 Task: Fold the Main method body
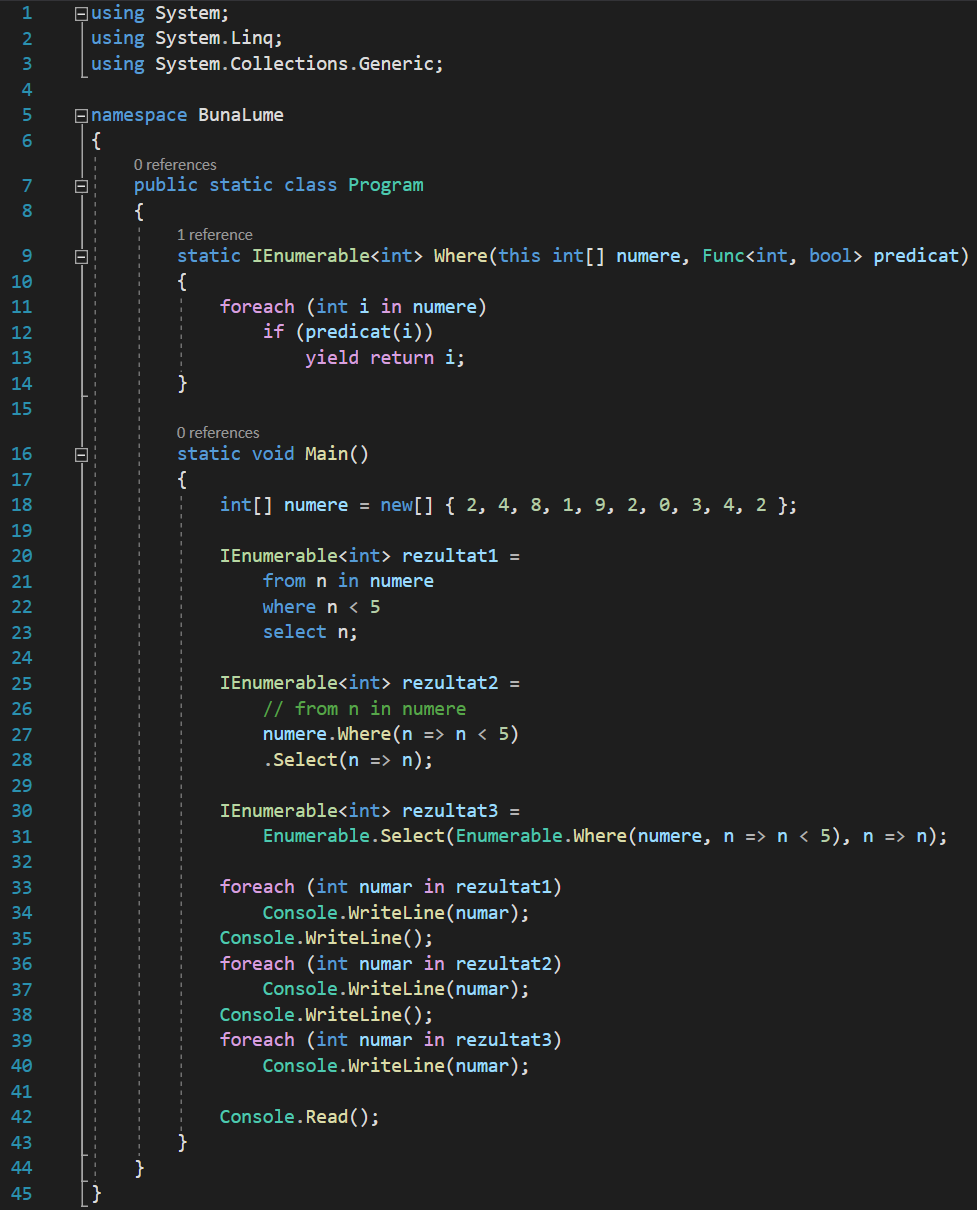click(81, 454)
